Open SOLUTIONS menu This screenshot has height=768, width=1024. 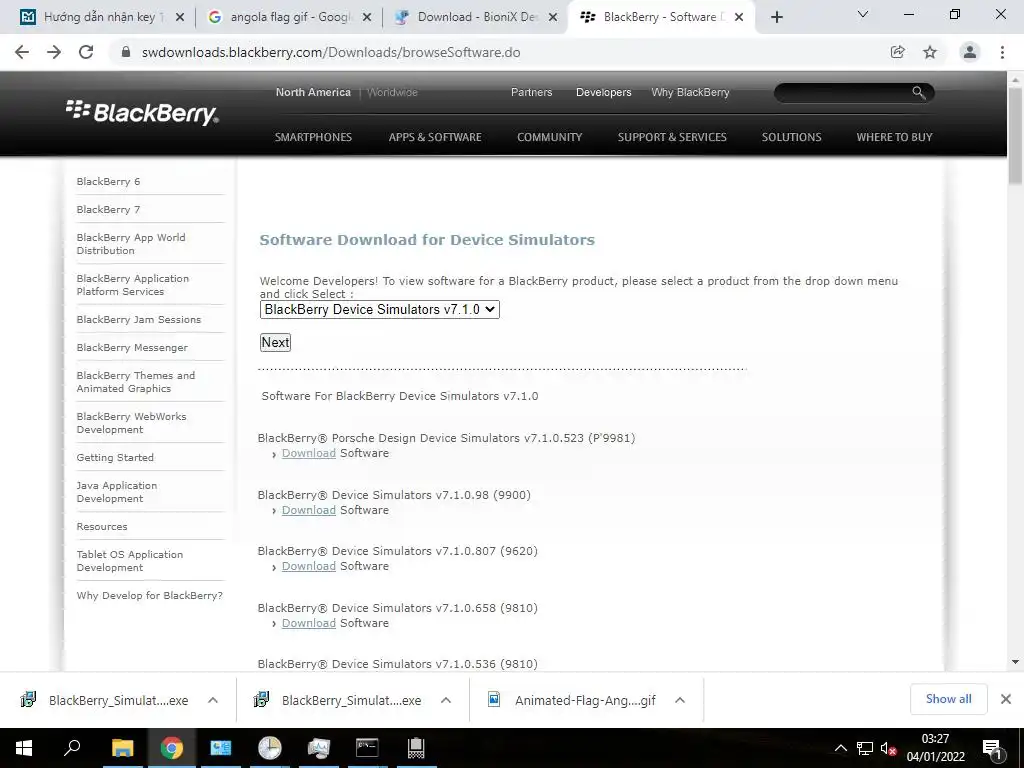[x=792, y=137]
